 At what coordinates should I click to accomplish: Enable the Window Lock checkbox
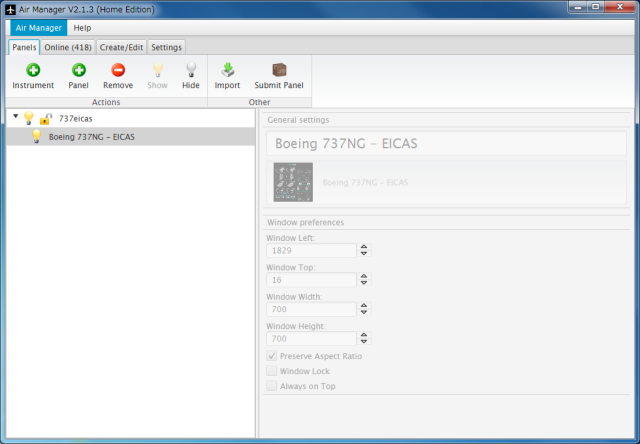pos(271,371)
